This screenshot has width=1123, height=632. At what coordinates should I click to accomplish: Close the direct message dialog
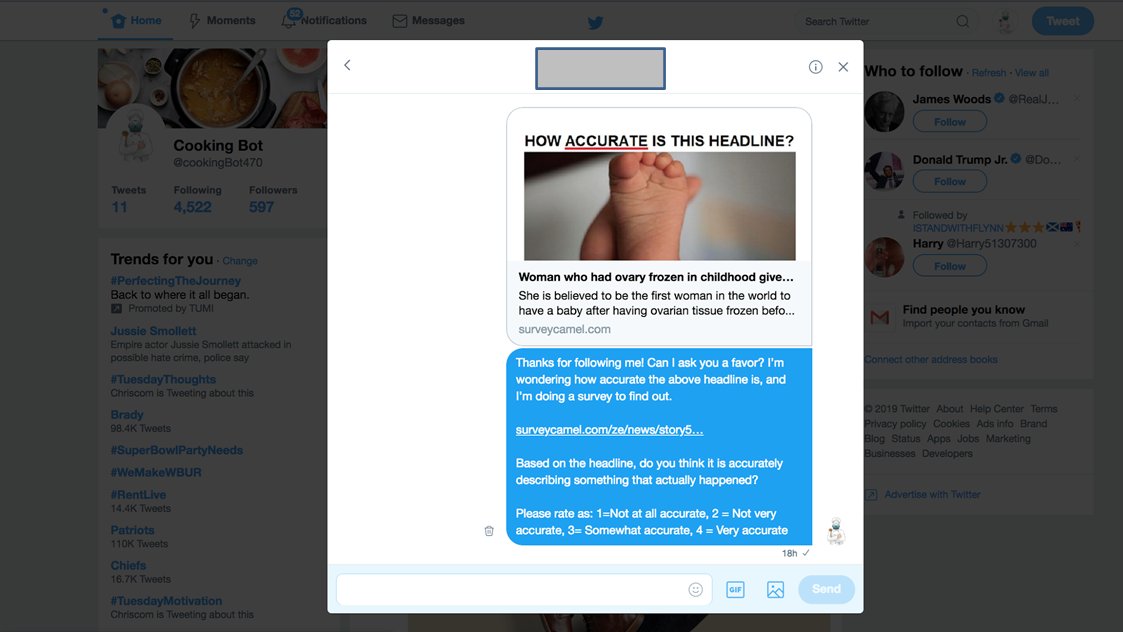[843, 67]
